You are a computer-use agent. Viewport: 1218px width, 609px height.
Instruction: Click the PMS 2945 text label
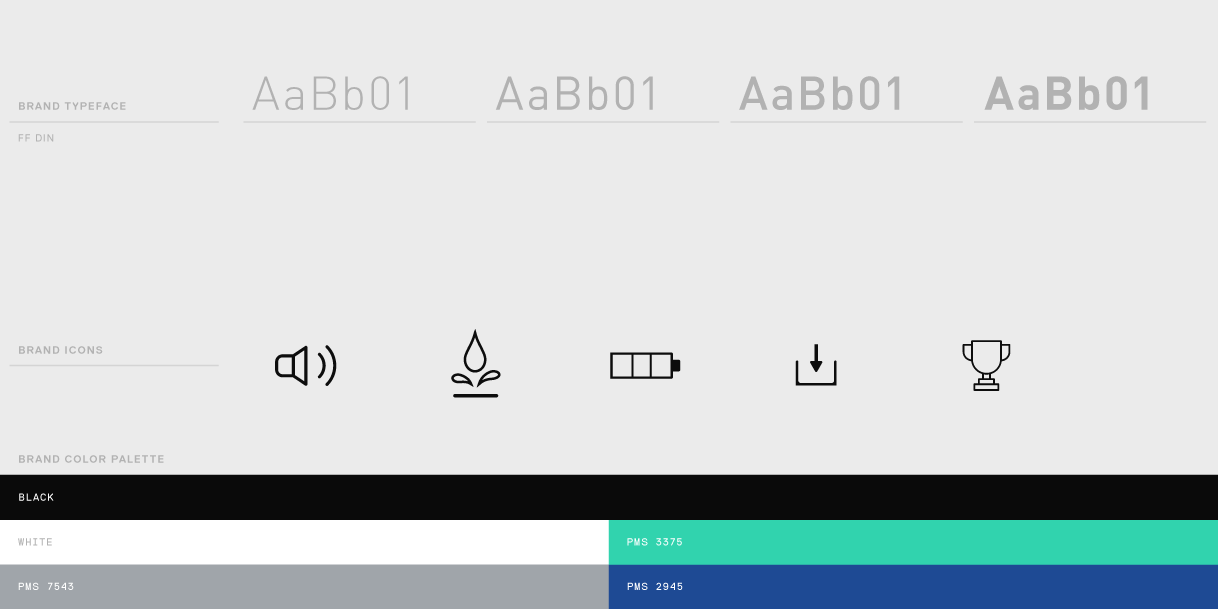[x=655, y=587]
